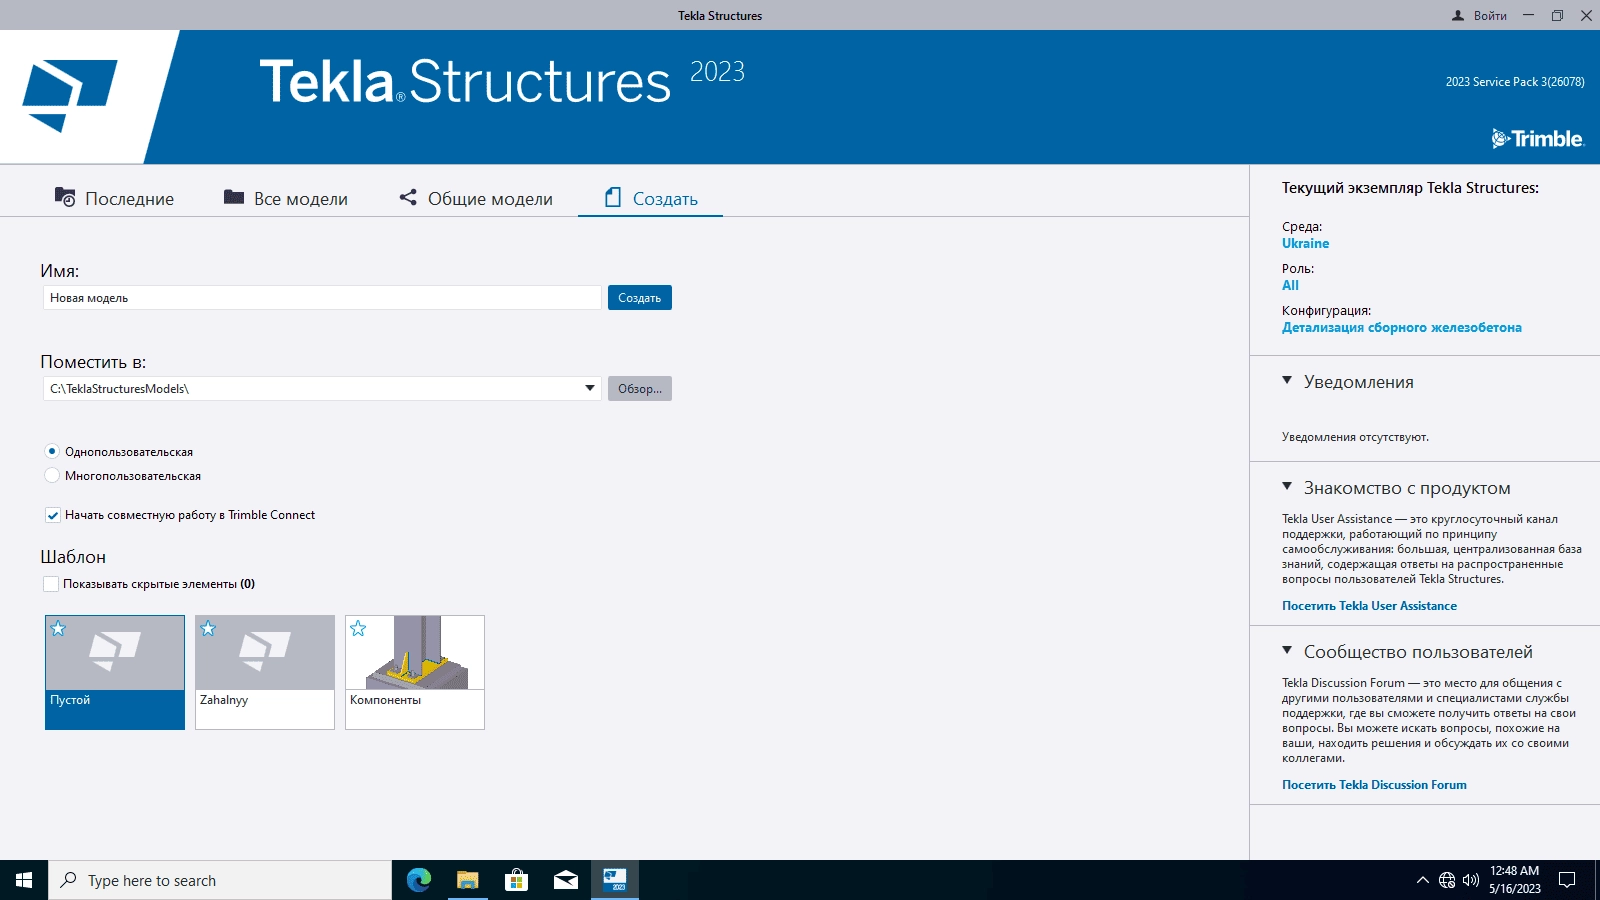Click the Tekla logo in header
The image size is (1600, 900).
70,96
